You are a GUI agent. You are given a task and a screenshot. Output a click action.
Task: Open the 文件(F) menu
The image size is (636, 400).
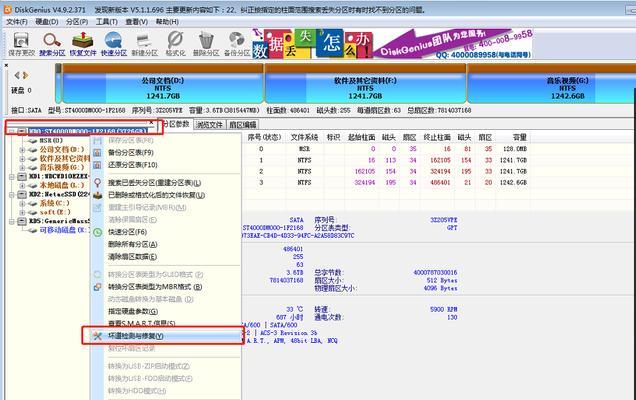[17, 22]
